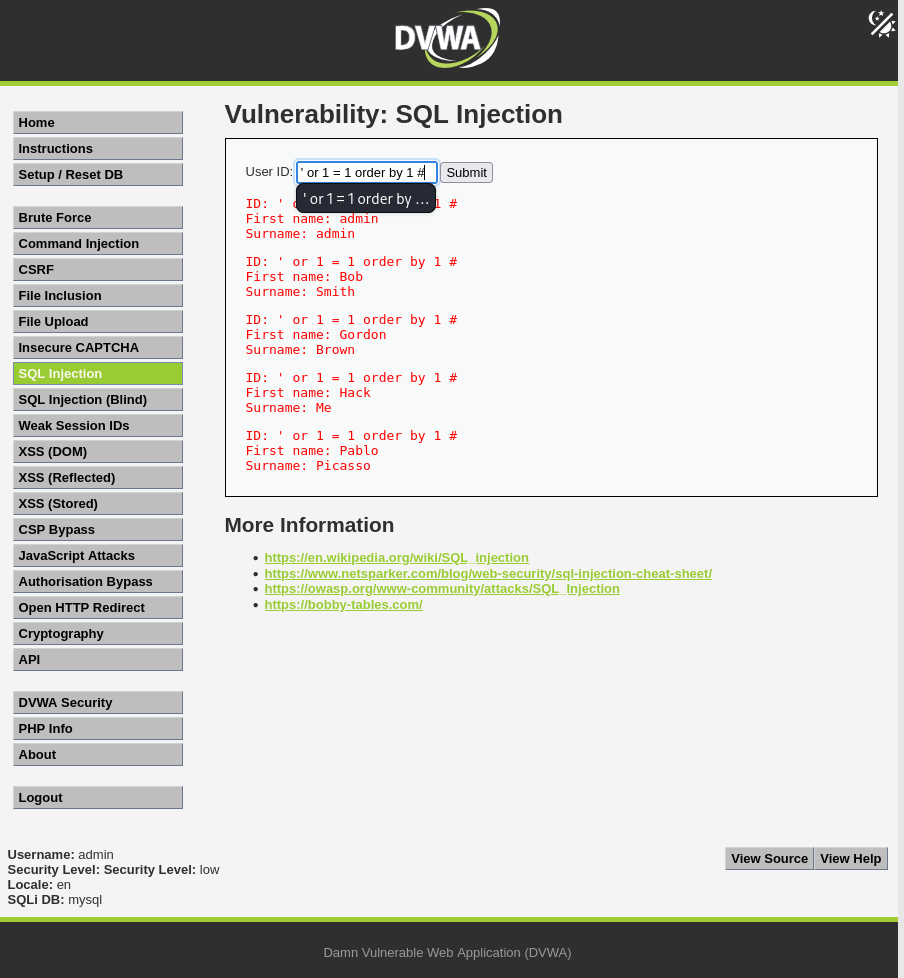The image size is (904, 978).
Task: Open the Netsparker cheat sheet link
Action: point(488,573)
